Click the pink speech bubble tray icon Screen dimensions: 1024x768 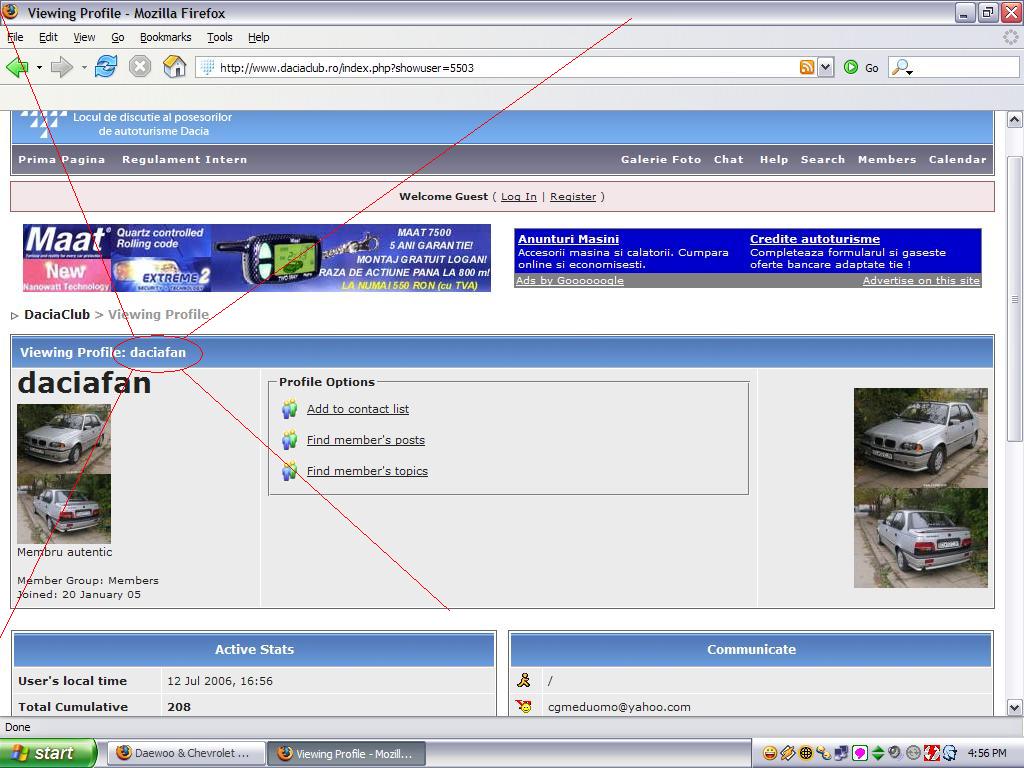[860, 753]
